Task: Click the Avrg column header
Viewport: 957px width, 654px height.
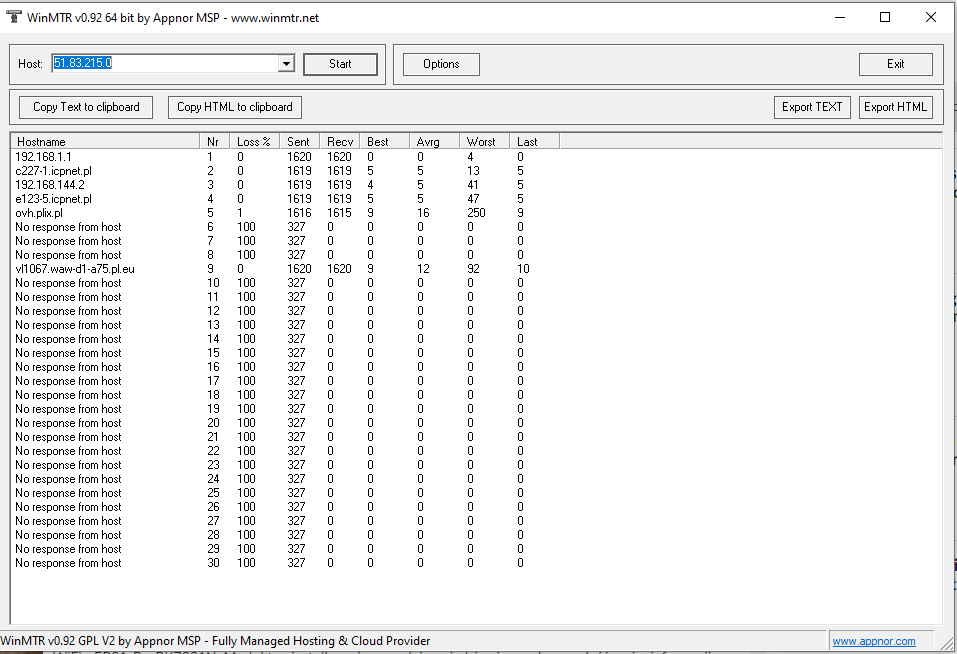Action: 435,142
